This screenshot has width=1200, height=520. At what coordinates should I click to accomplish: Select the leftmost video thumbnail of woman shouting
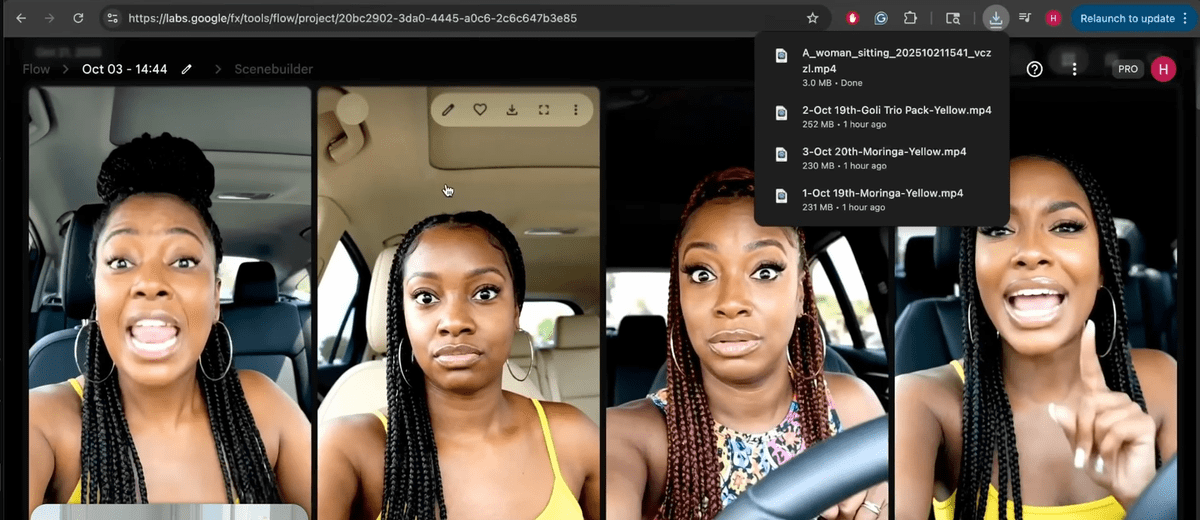click(170, 300)
